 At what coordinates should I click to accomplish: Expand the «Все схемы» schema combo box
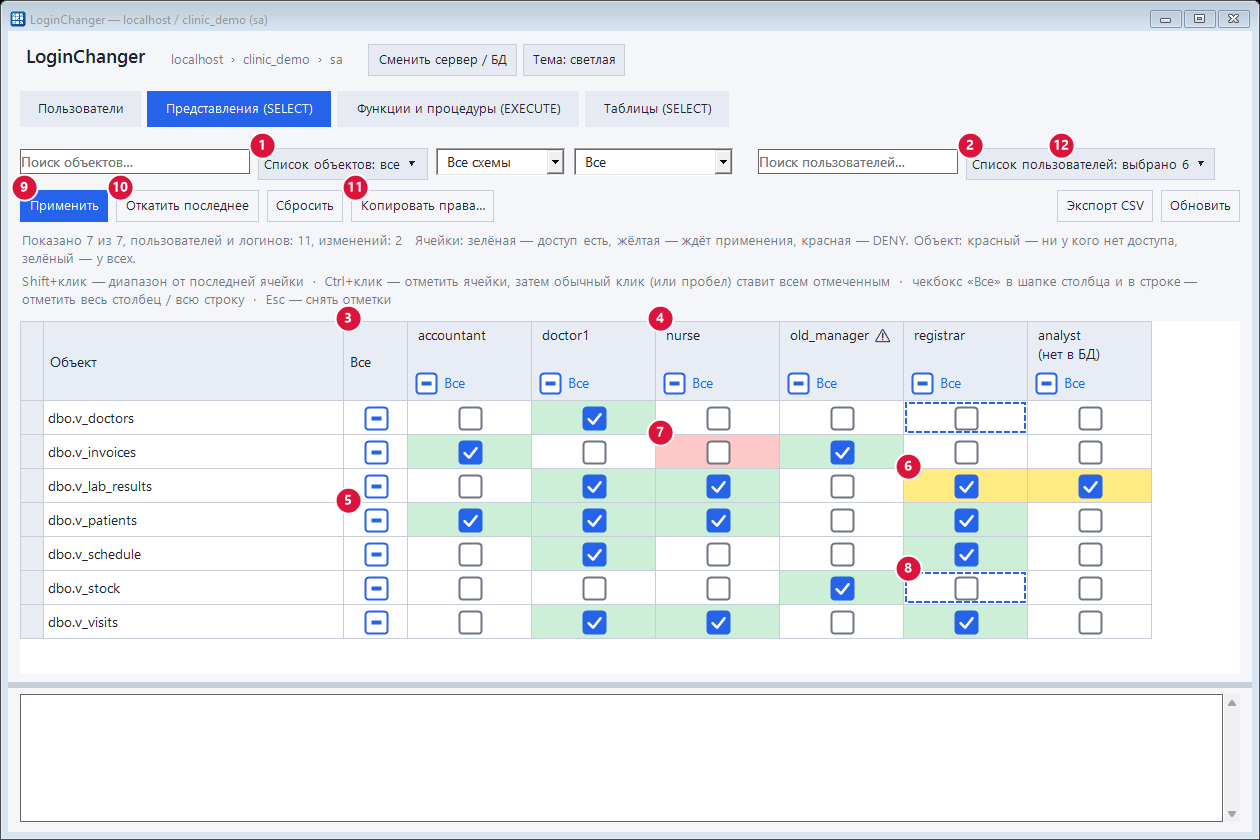point(501,162)
